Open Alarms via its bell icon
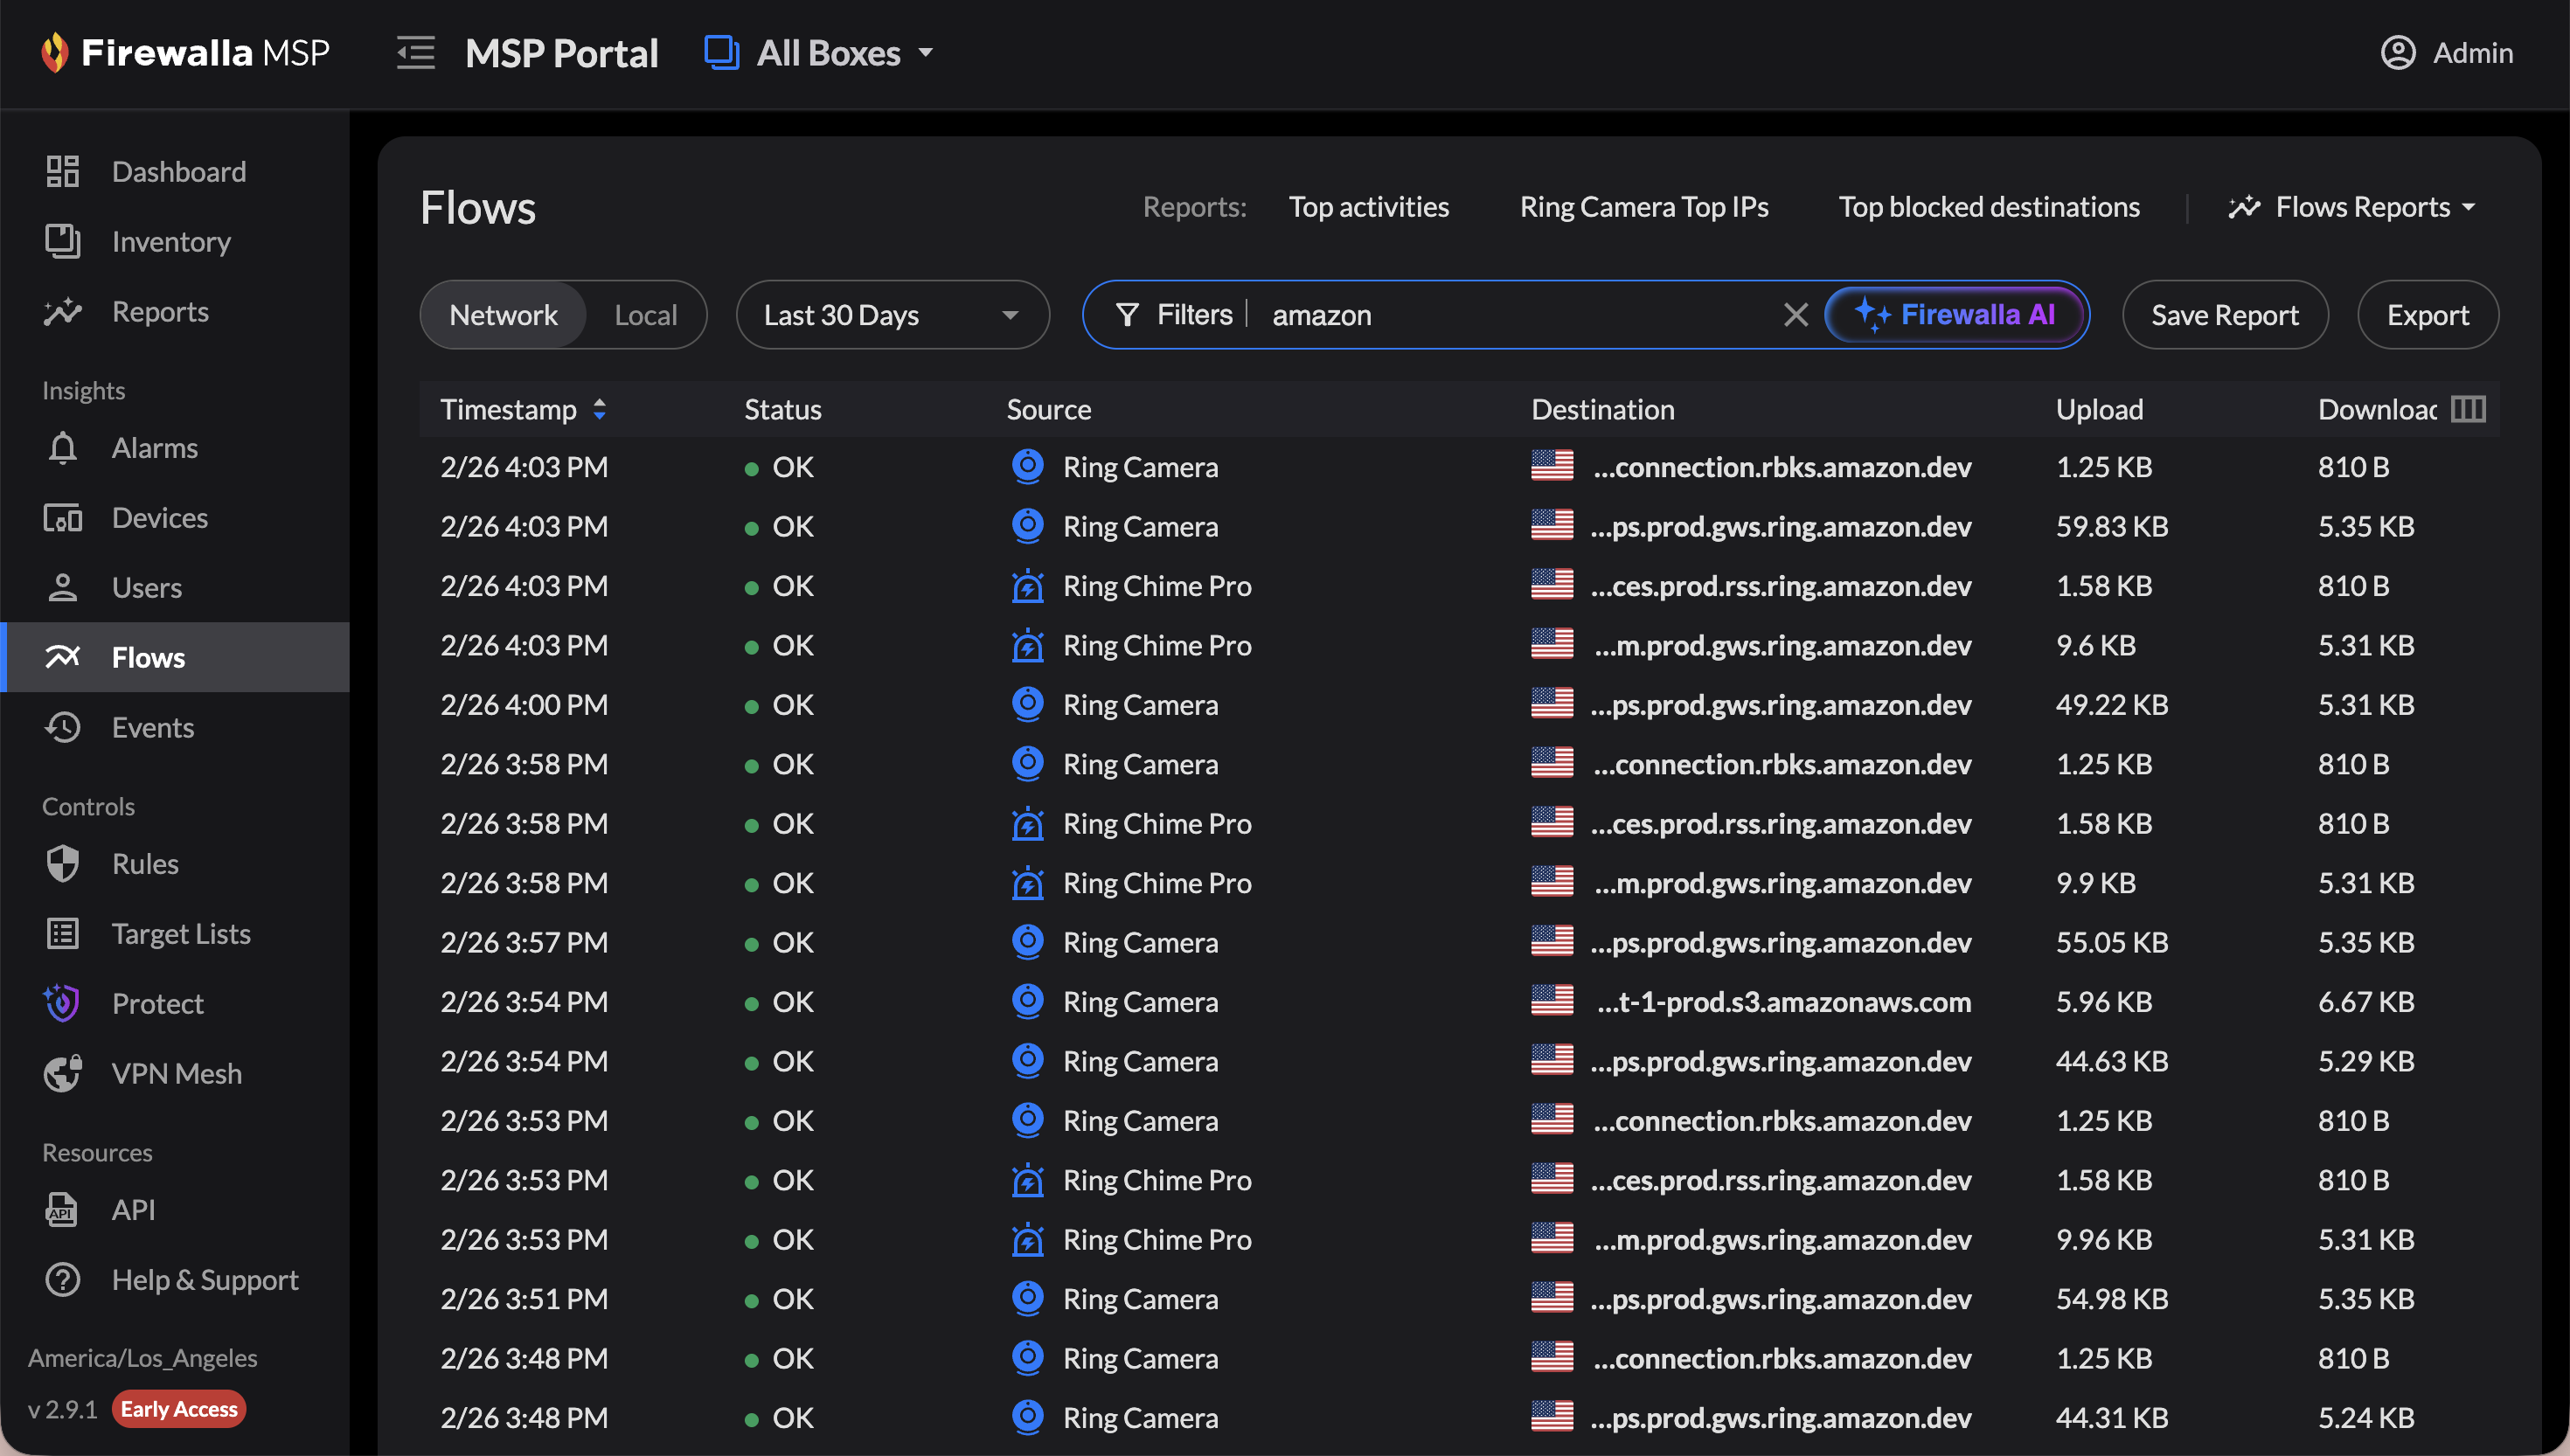The height and width of the screenshot is (1456, 2570). (62, 448)
